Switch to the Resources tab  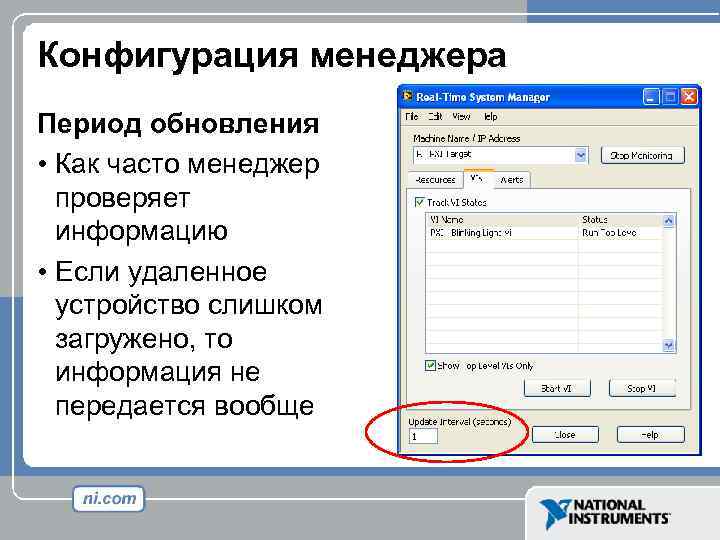coord(435,180)
